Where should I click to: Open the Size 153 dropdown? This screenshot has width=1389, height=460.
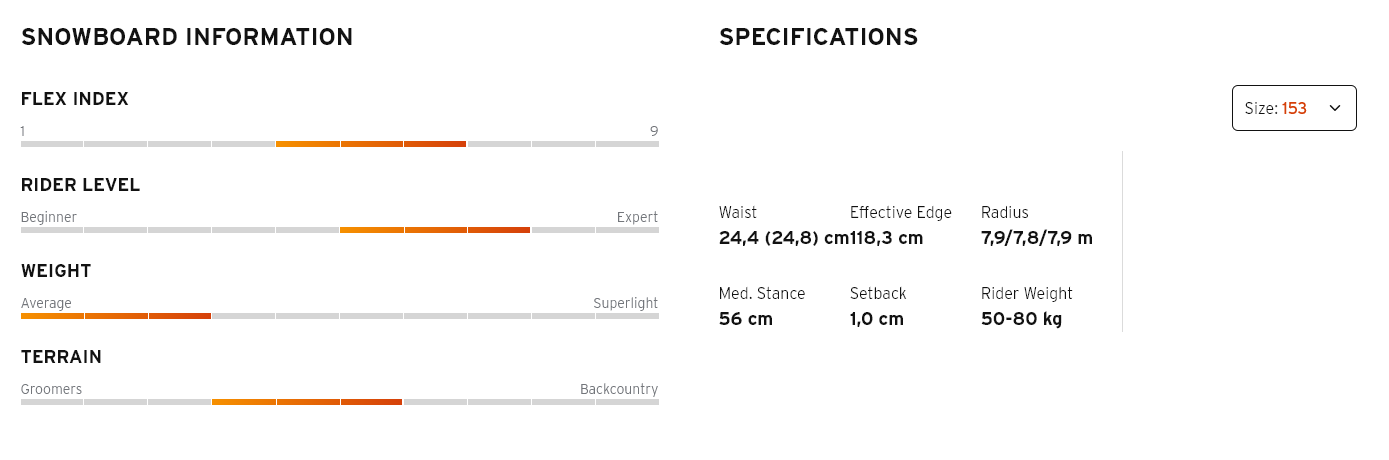tap(1293, 108)
